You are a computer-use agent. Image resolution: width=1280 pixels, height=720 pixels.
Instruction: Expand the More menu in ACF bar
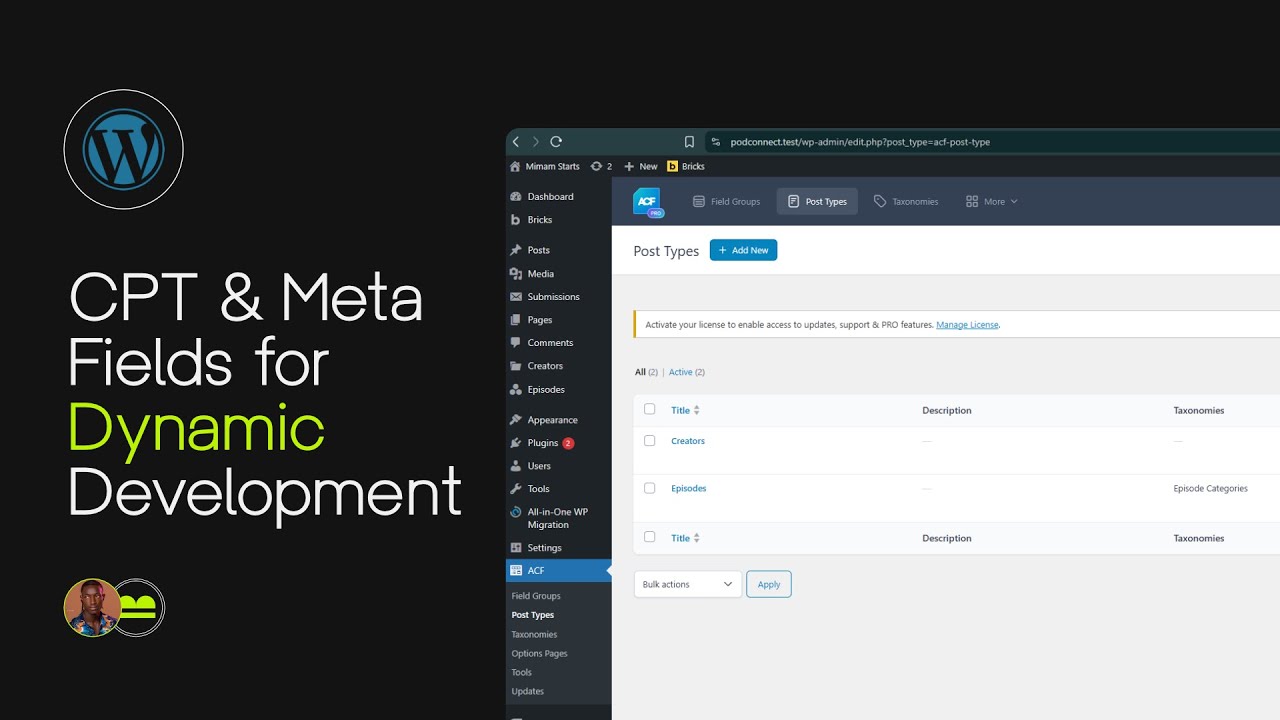992,202
